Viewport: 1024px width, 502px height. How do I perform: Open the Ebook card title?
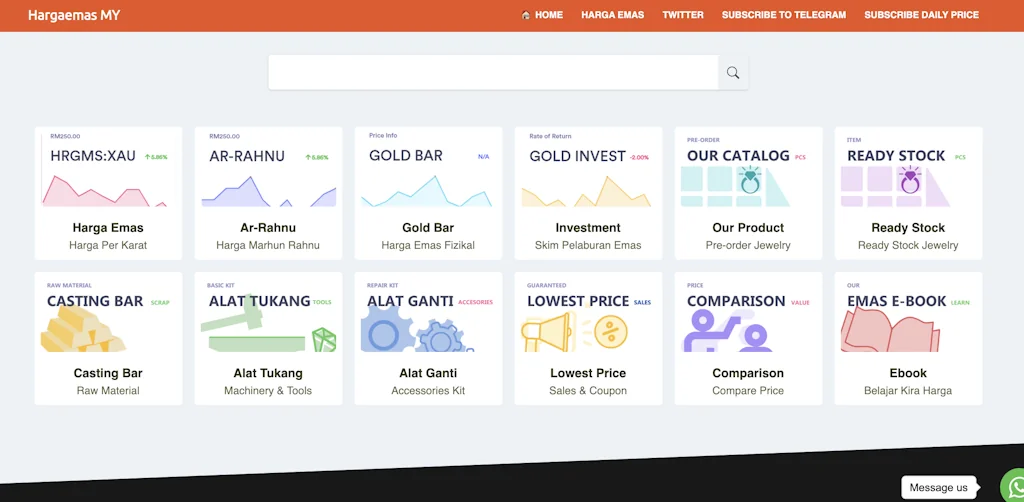point(908,373)
